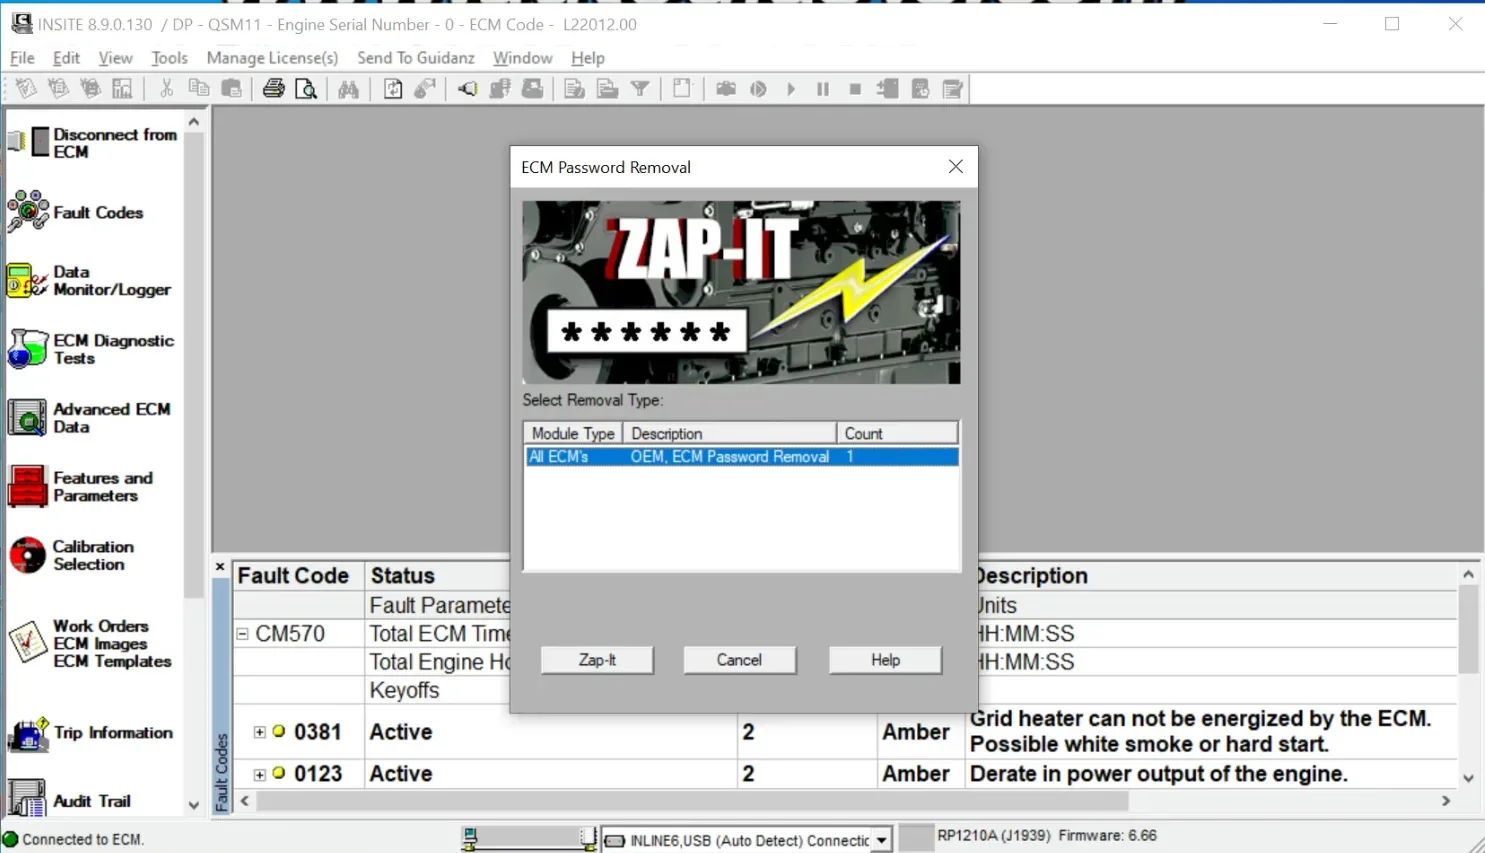
Task: Open Print Preview from the toolbar
Action: click(306, 89)
